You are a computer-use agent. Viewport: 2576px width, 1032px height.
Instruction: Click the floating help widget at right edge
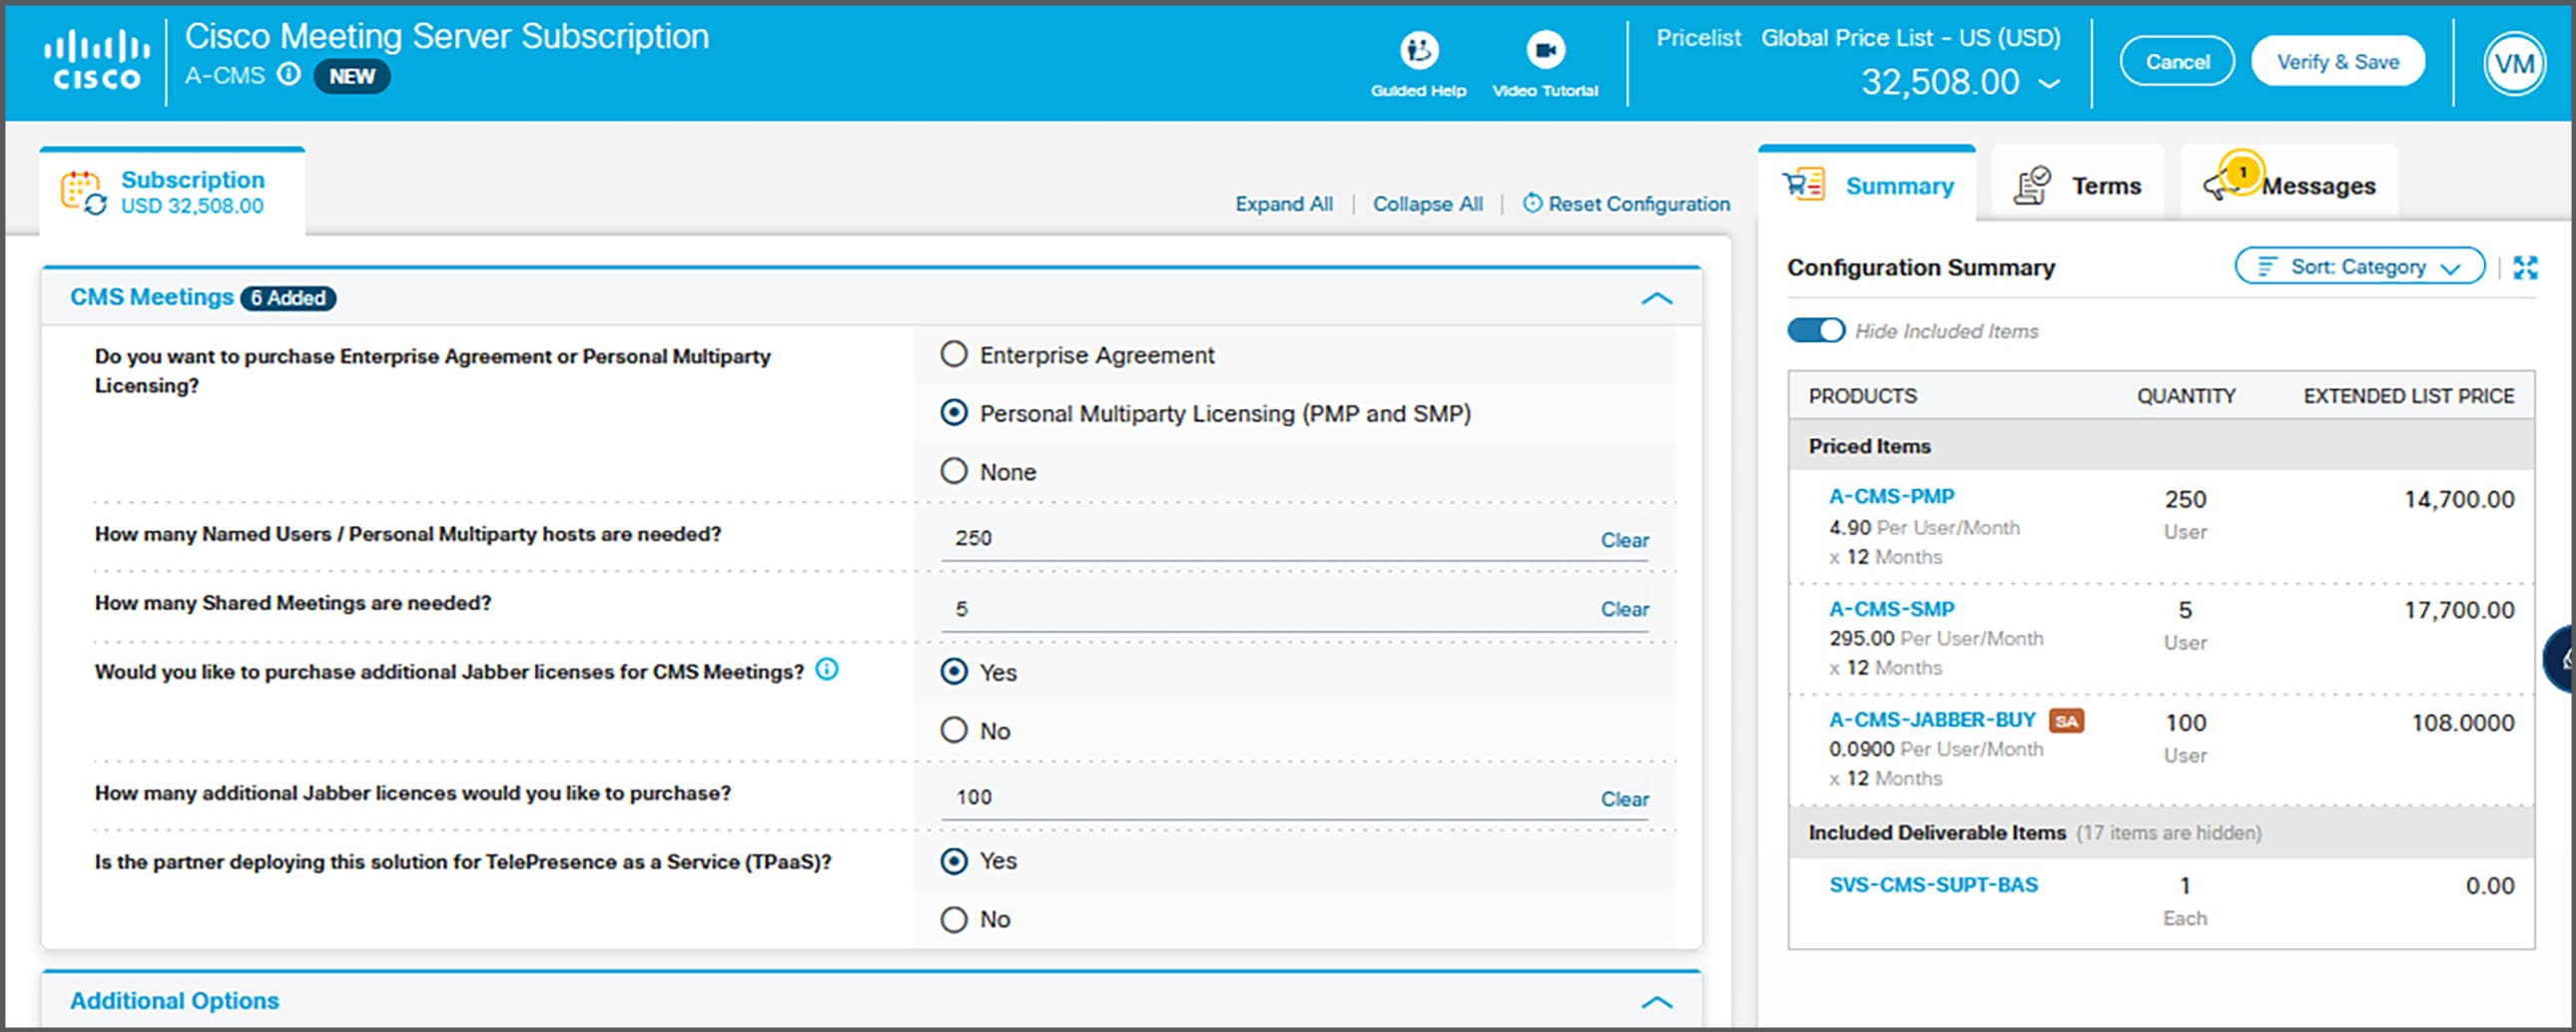2558,658
